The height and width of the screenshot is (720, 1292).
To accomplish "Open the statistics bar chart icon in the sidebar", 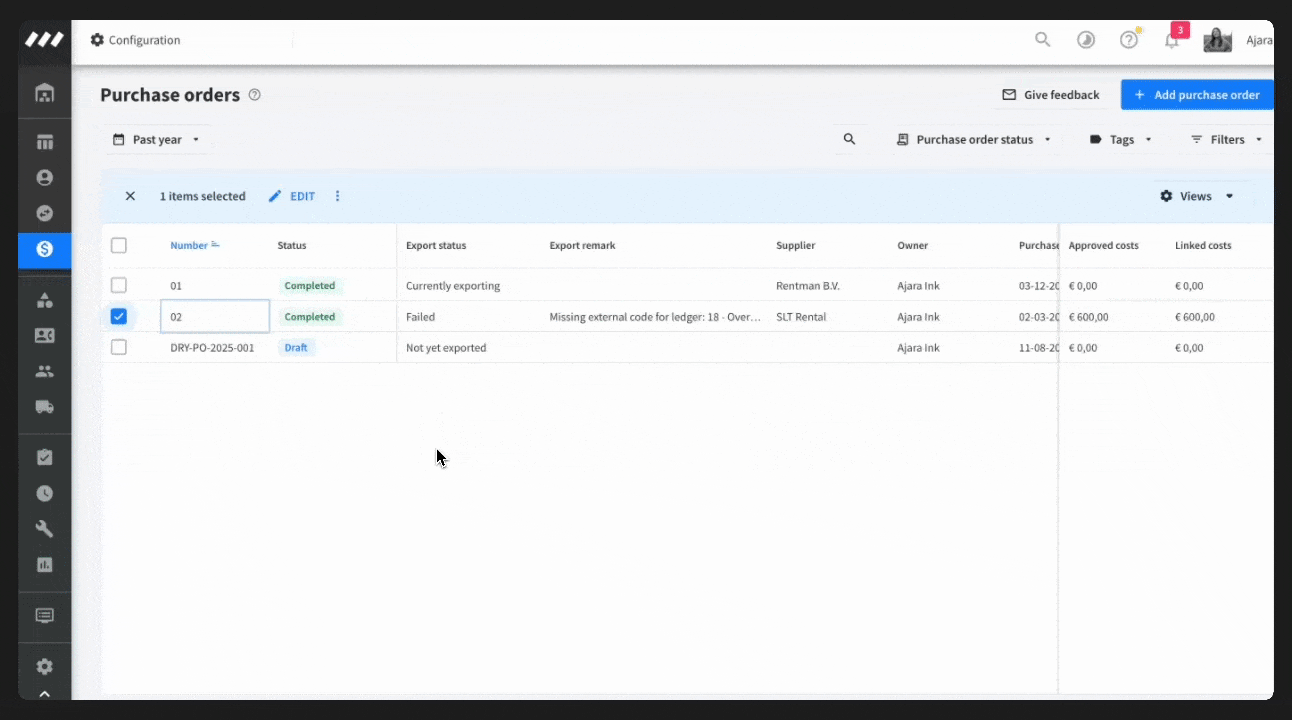I will click(44, 565).
